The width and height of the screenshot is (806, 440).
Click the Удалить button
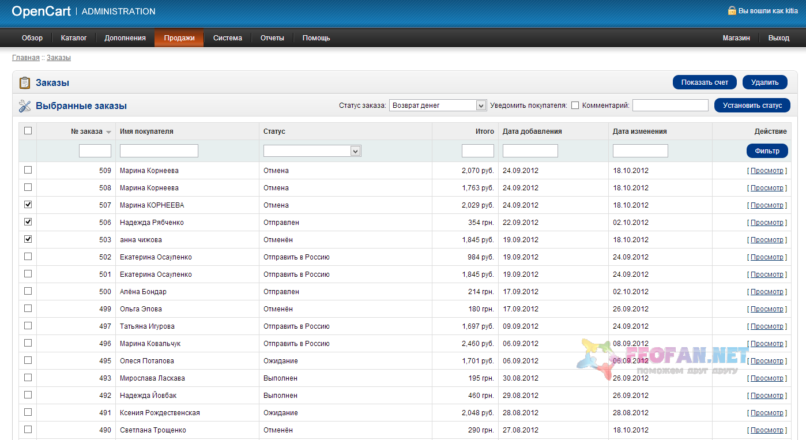[764, 82]
